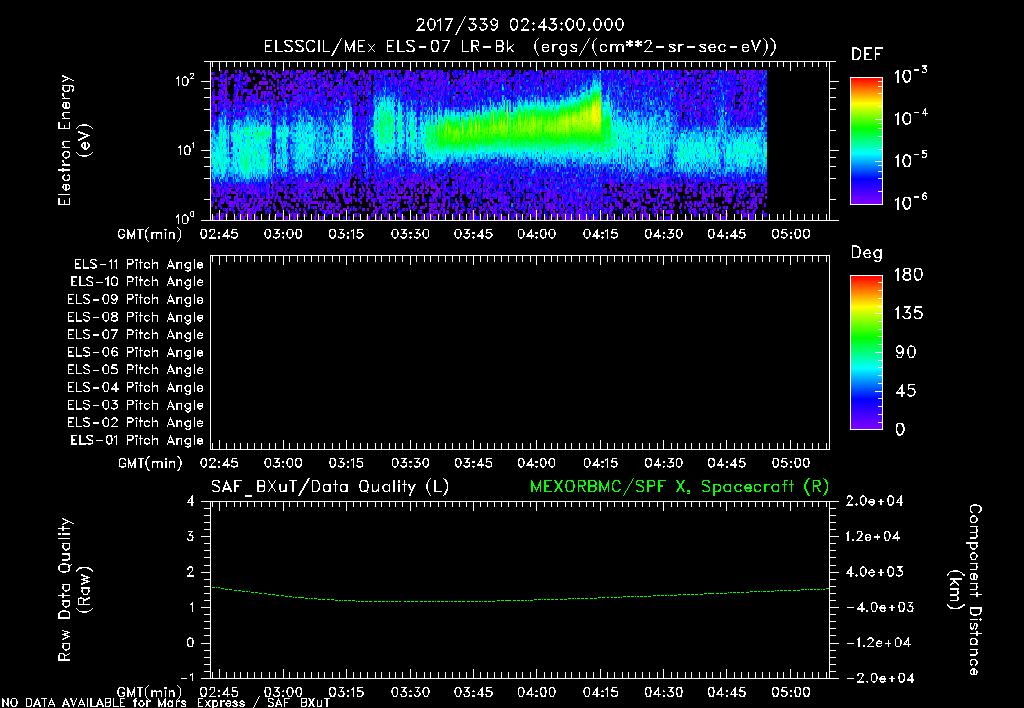
Task: Click 'ELS-09 Pitch Angle' row label
Action: (135, 300)
